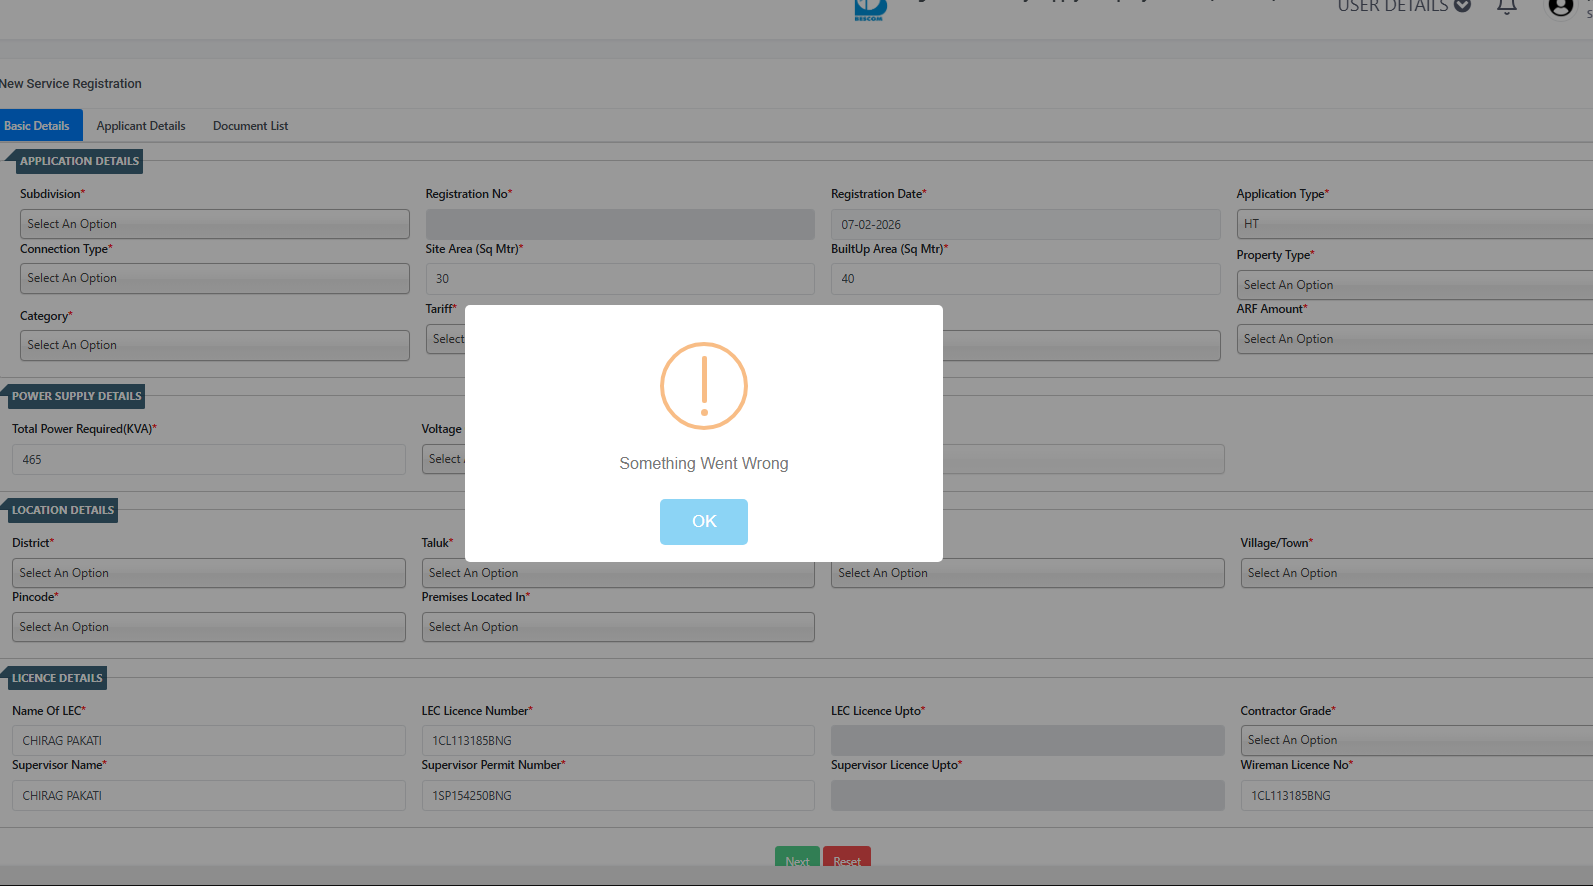Viewport: 1593px width, 886px height.
Task: Focus the Supervisor Licence Upto field
Action: 1027,795
